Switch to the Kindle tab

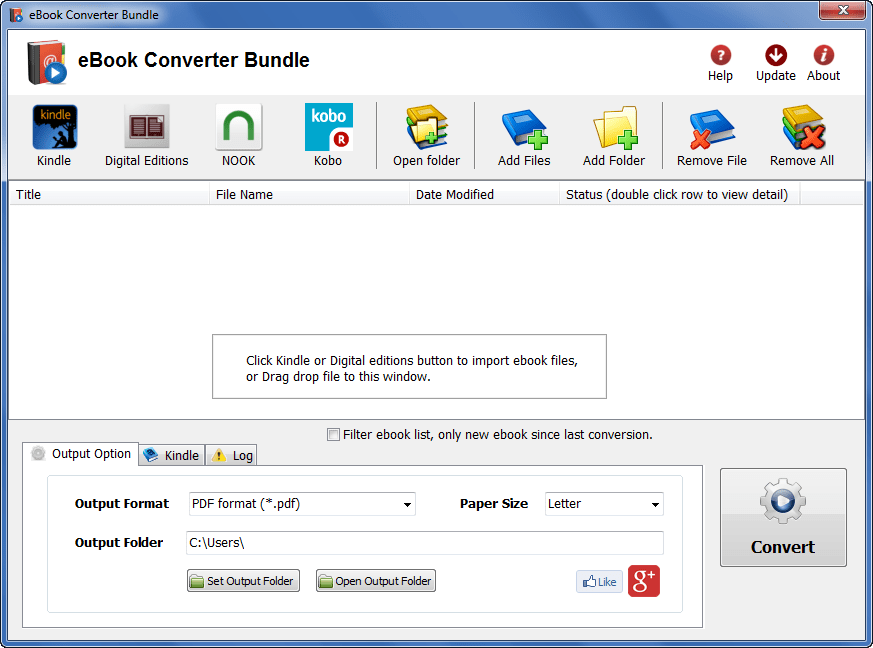pyautogui.click(x=172, y=455)
